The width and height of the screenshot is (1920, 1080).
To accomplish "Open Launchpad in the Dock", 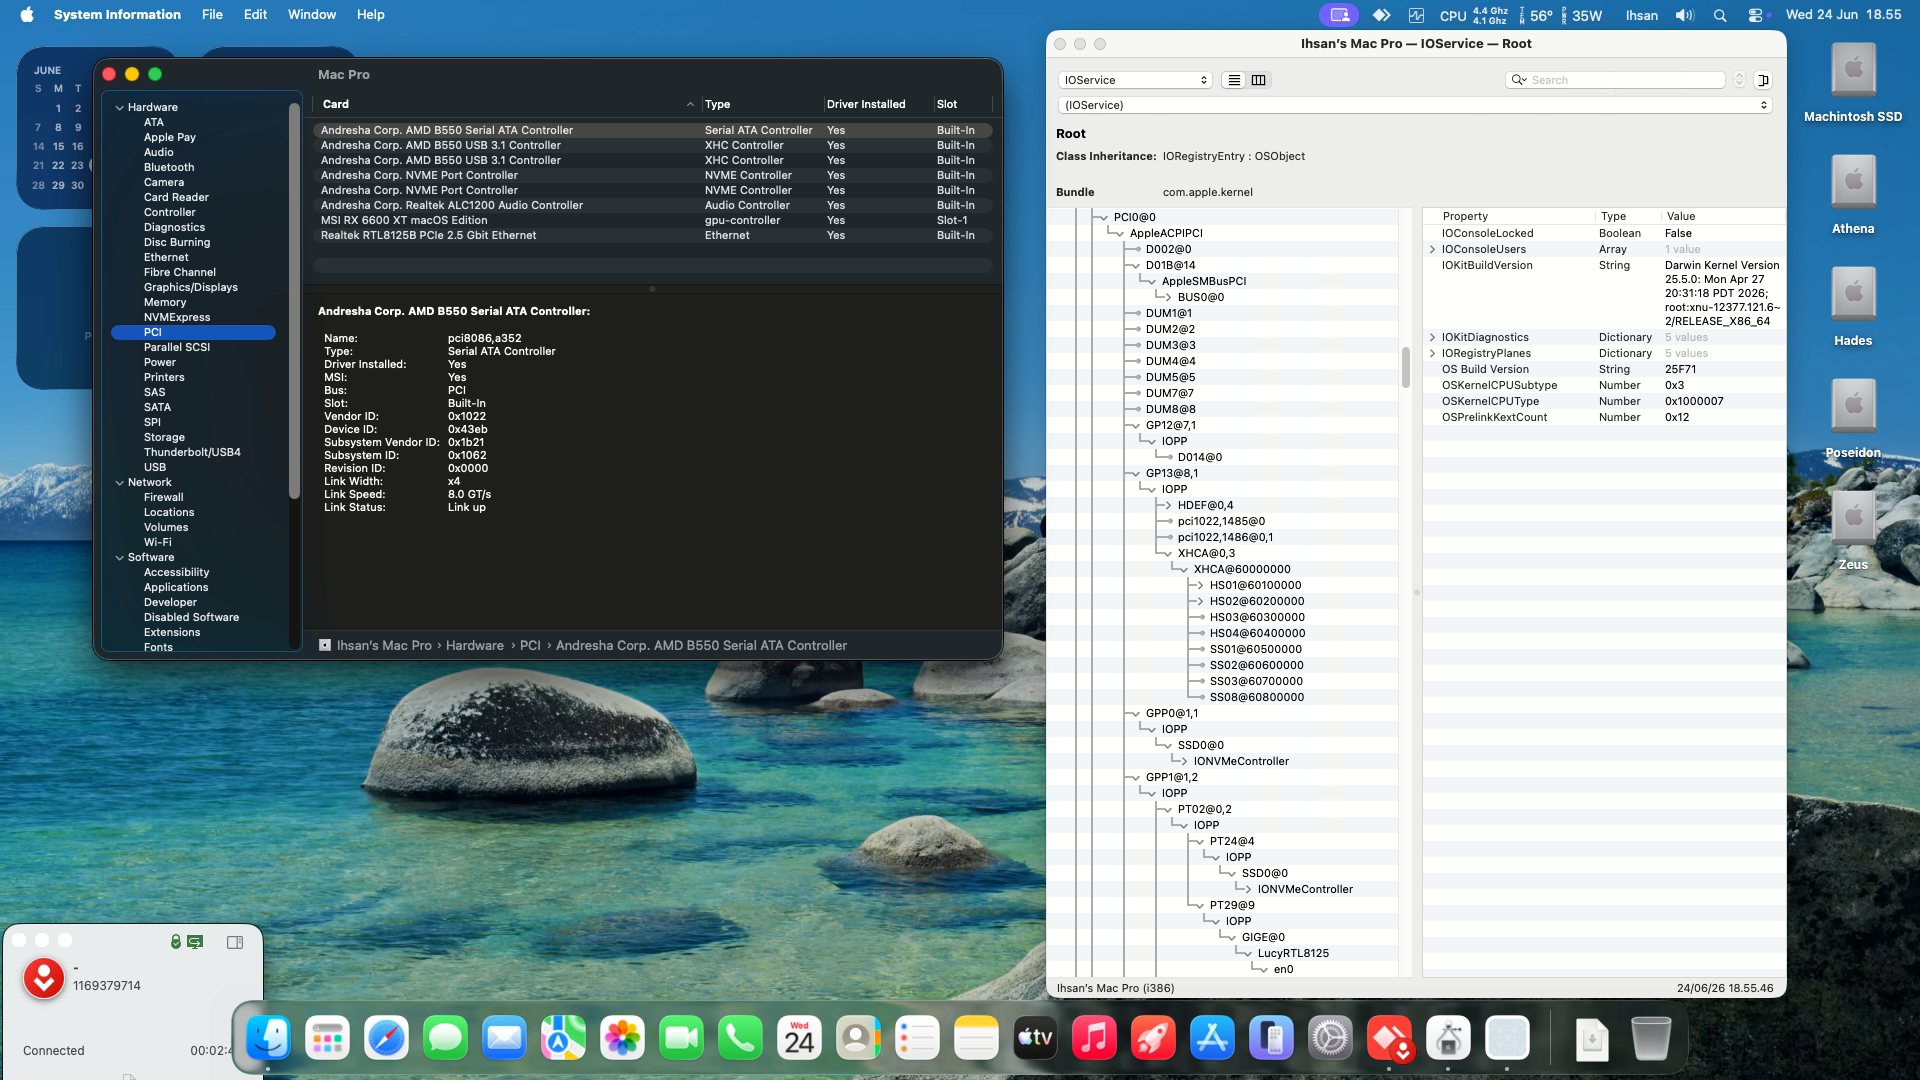I will (x=328, y=1039).
